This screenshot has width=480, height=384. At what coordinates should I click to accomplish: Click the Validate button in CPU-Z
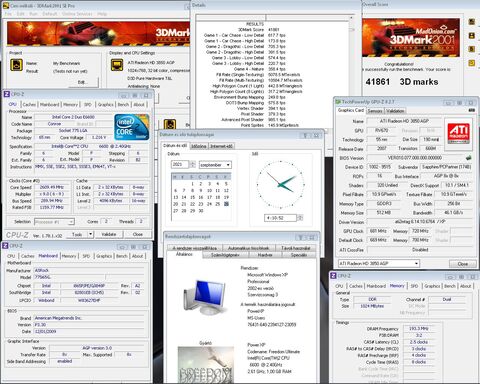pos(109,234)
